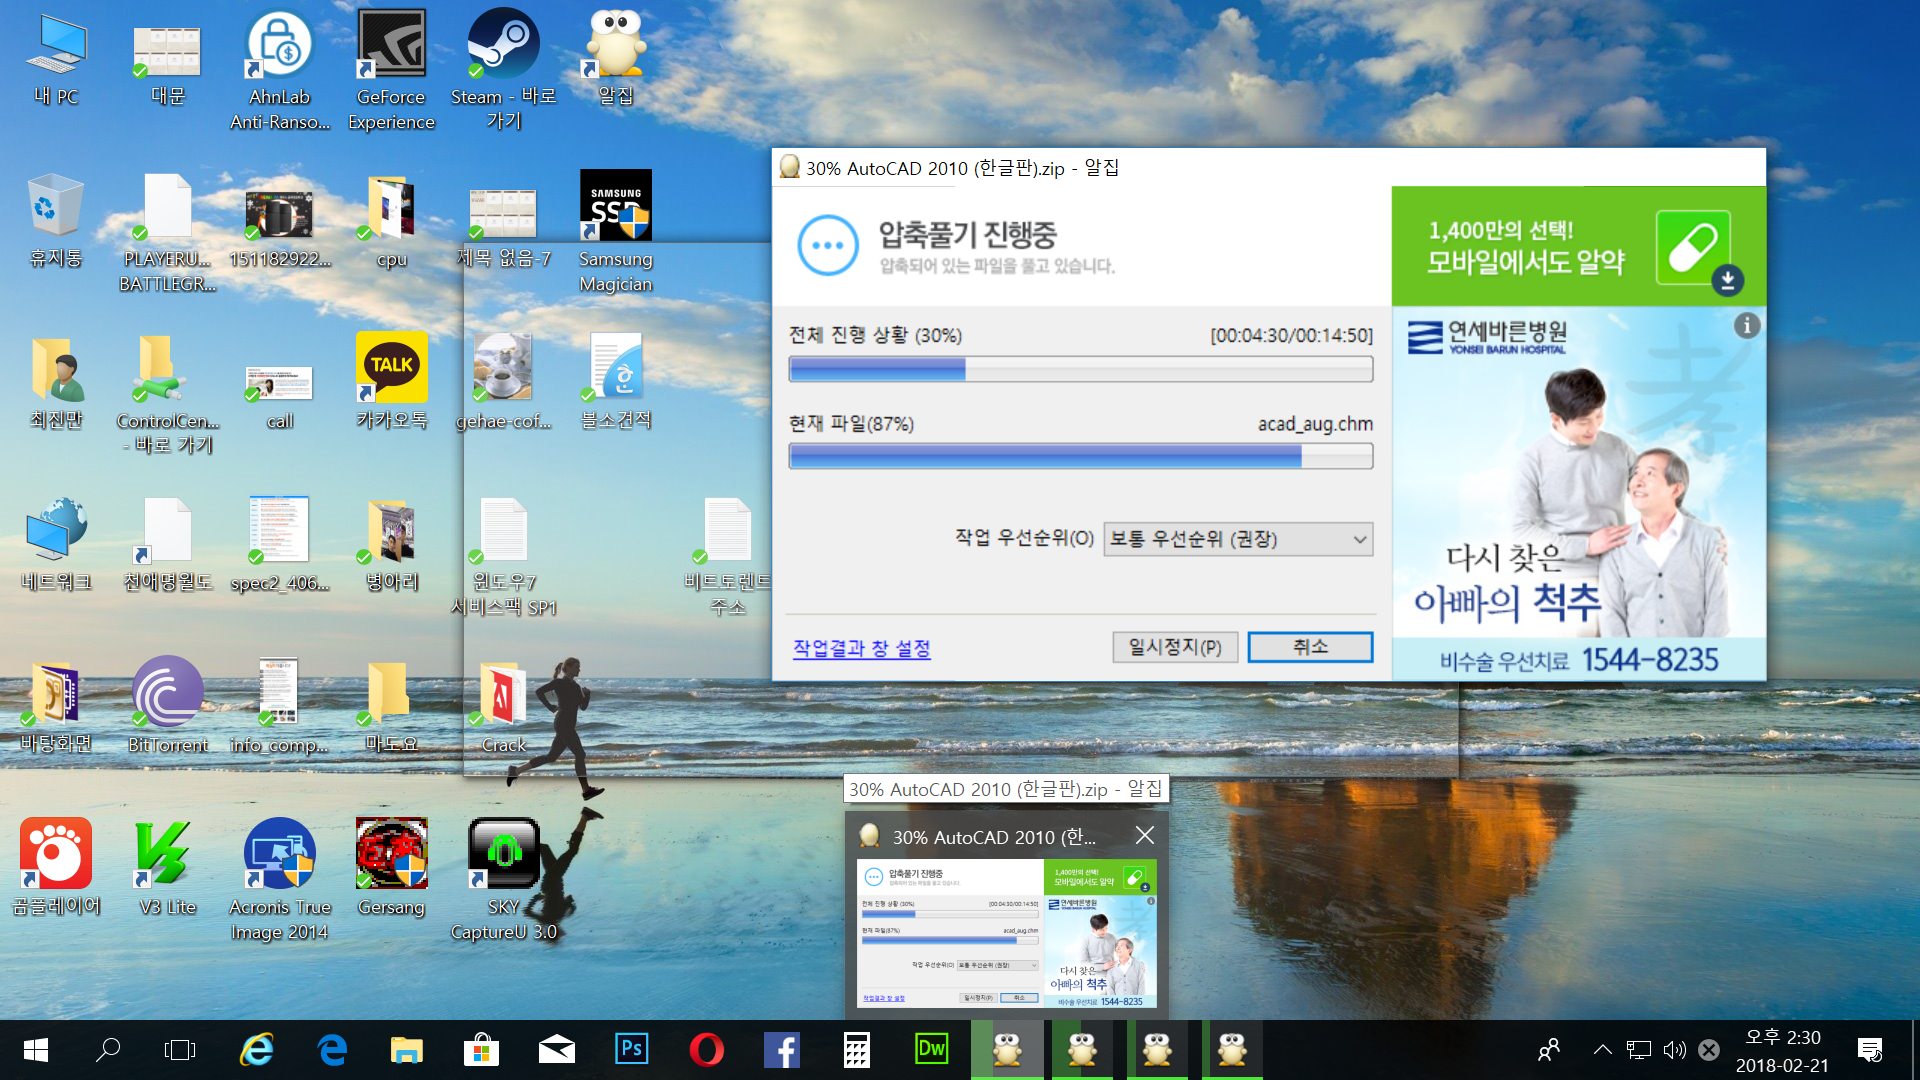Viewport: 1920px width, 1080px height.
Task: Launch 카카오톡 desktop icon
Action: click(391, 382)
